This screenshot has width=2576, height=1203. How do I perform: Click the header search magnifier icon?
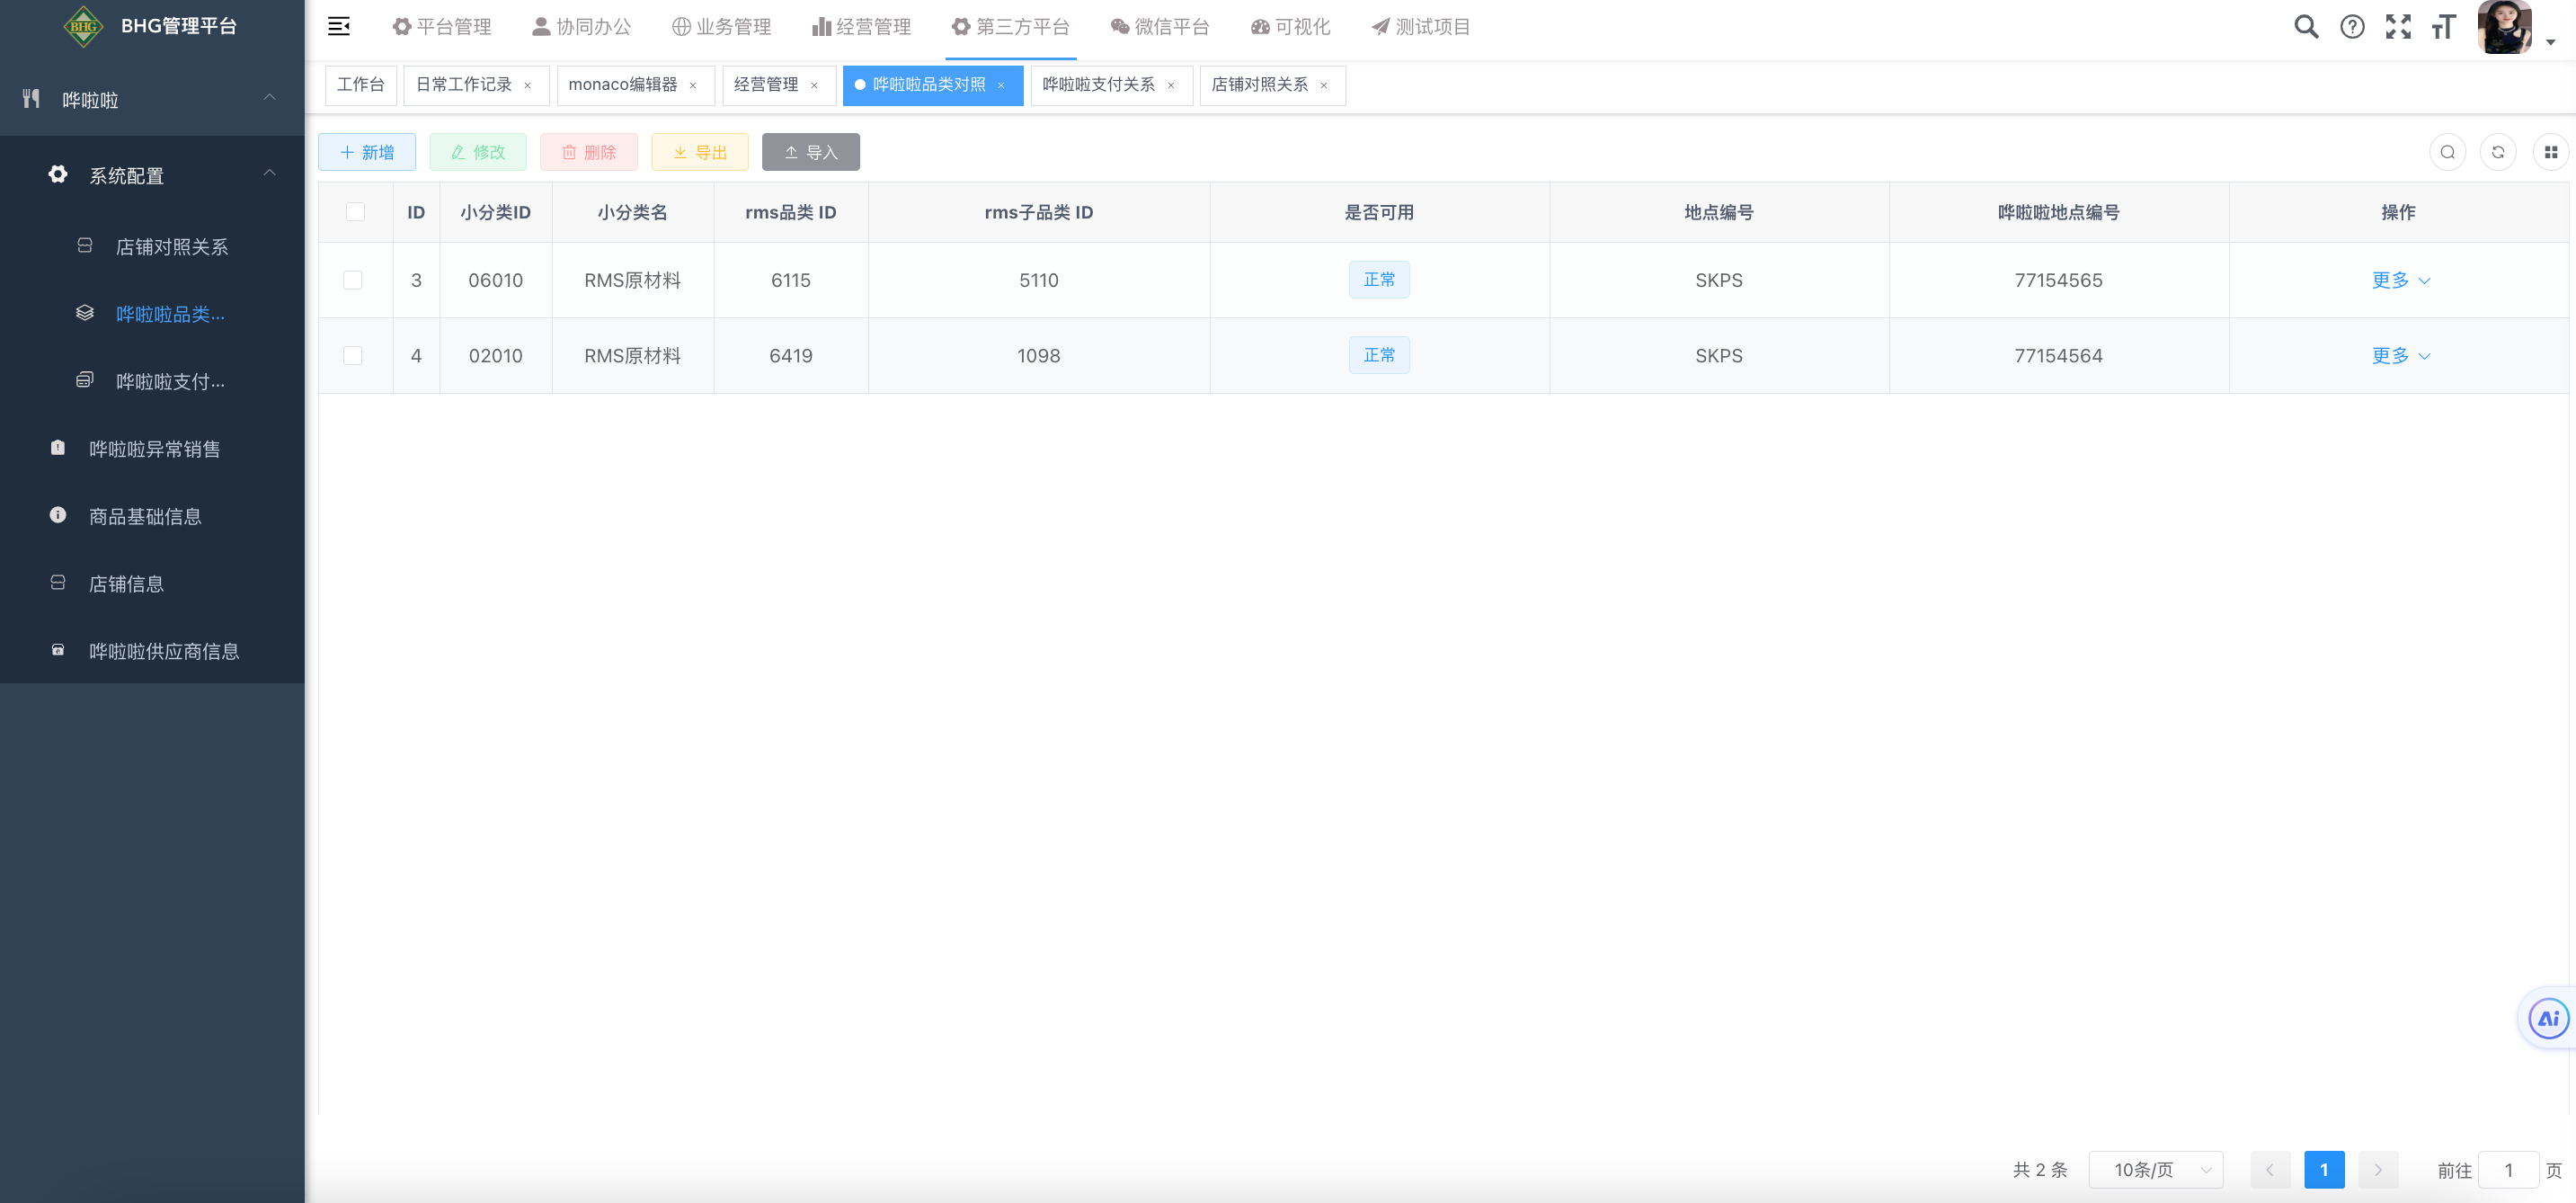tap(2305, 27)
